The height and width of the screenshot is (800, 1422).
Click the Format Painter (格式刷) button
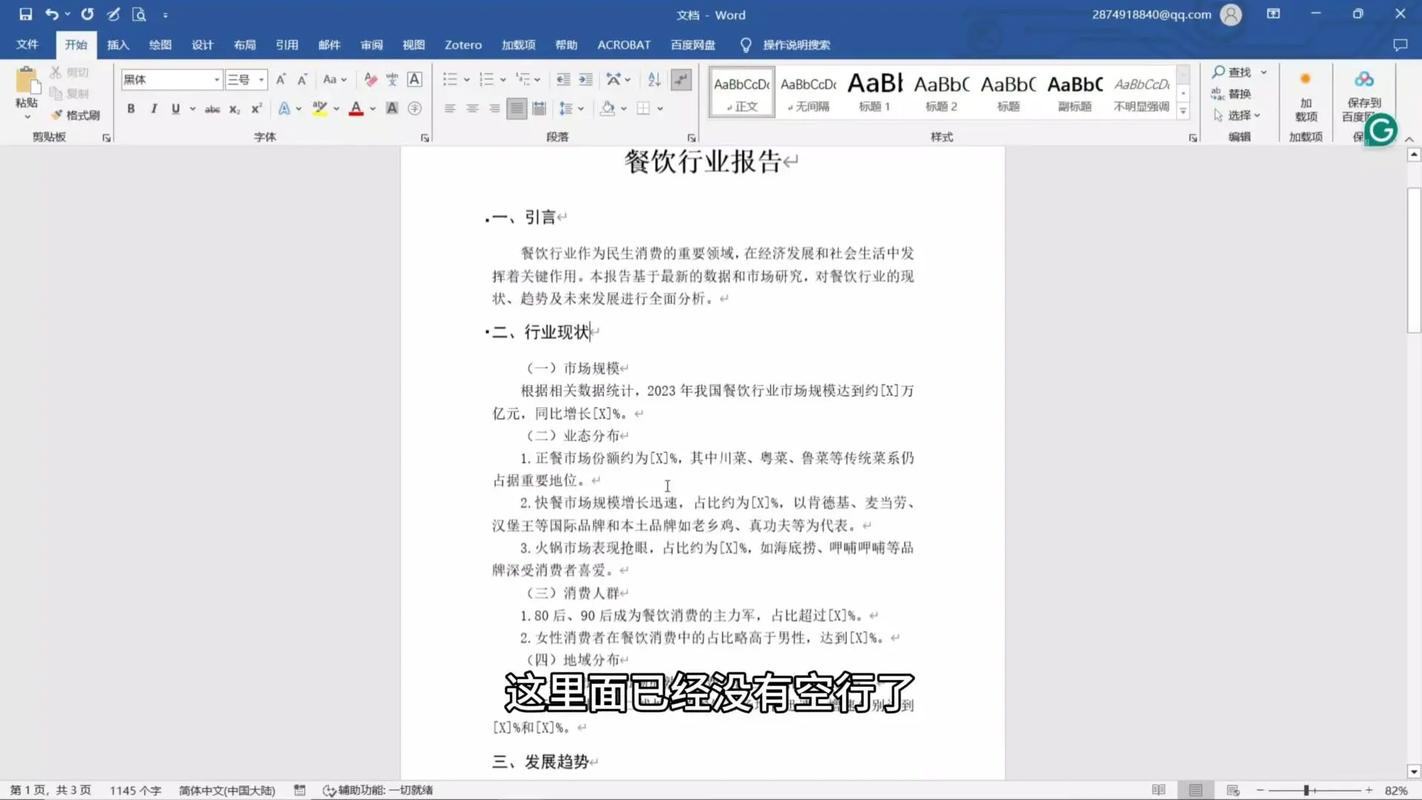click(76, 115)
